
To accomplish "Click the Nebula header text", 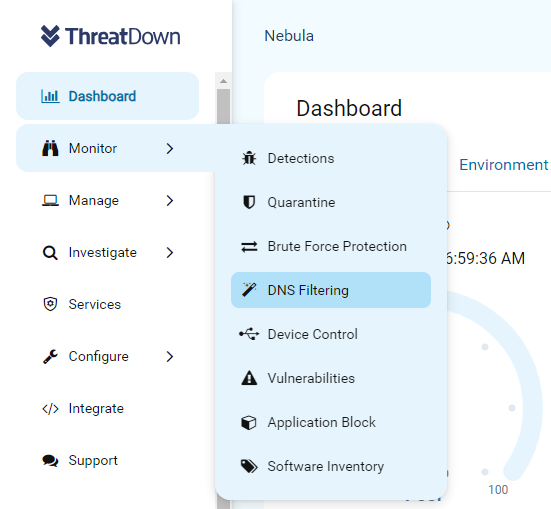I will (289, 36).
